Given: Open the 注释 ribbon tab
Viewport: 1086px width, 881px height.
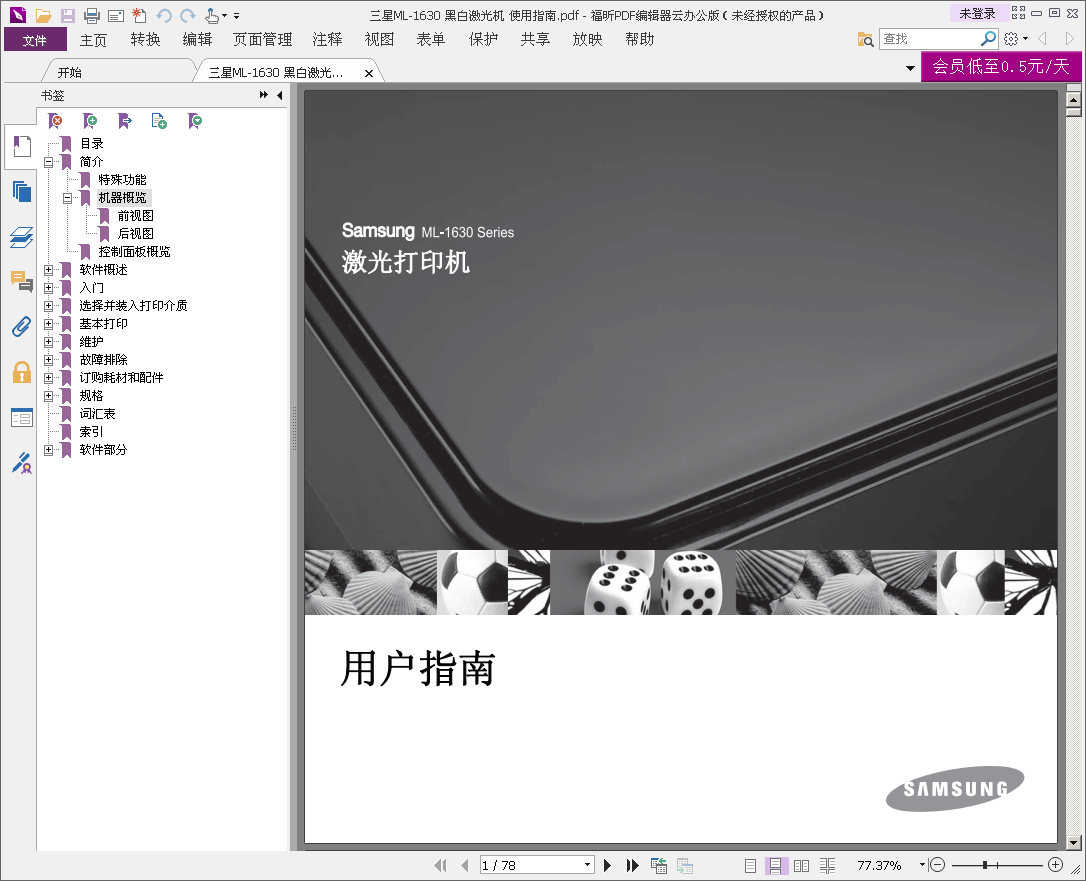Looking at the screenshot, I should 327,40.
